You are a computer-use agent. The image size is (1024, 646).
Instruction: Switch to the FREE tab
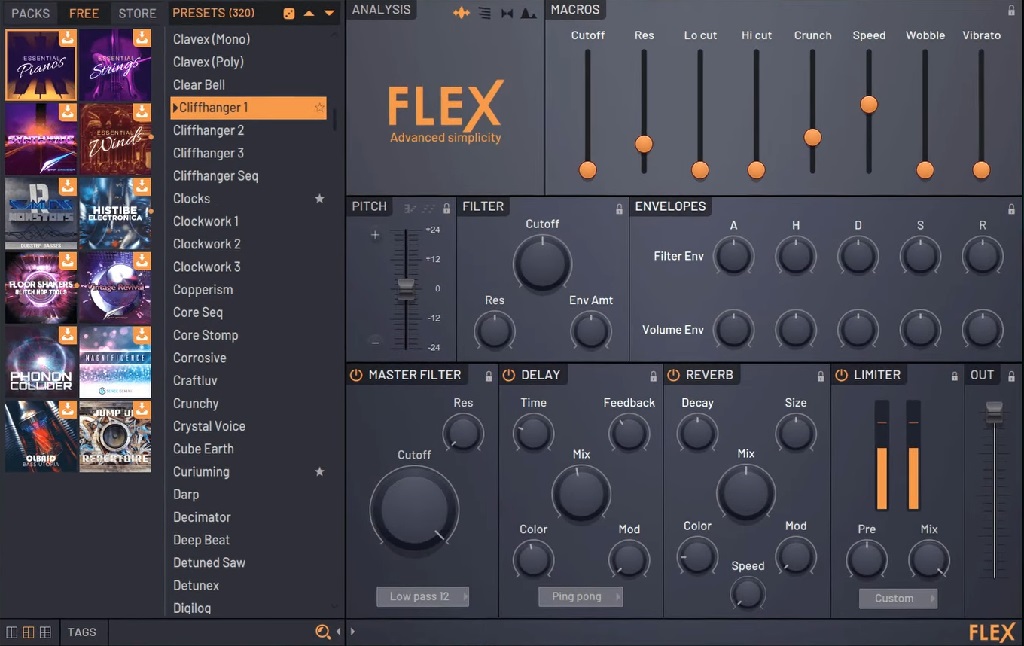pos(83,13)
